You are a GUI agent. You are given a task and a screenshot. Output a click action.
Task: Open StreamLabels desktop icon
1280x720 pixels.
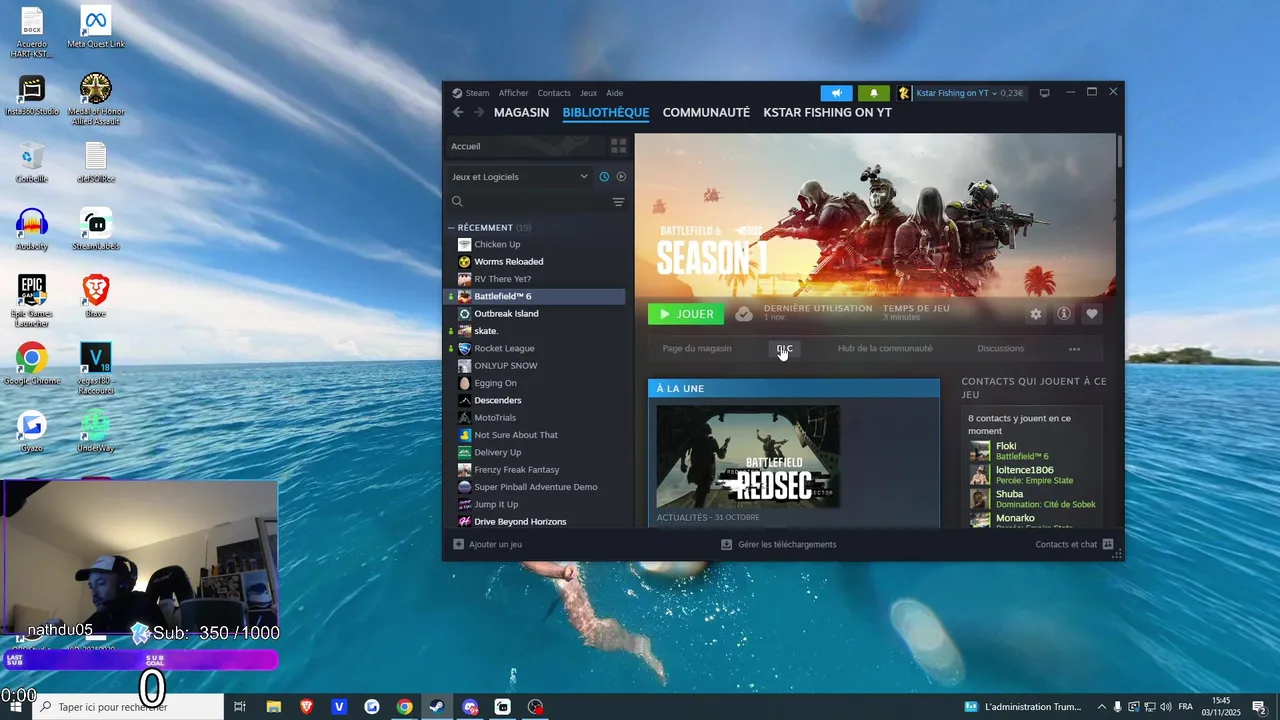[x=96, y=230]
